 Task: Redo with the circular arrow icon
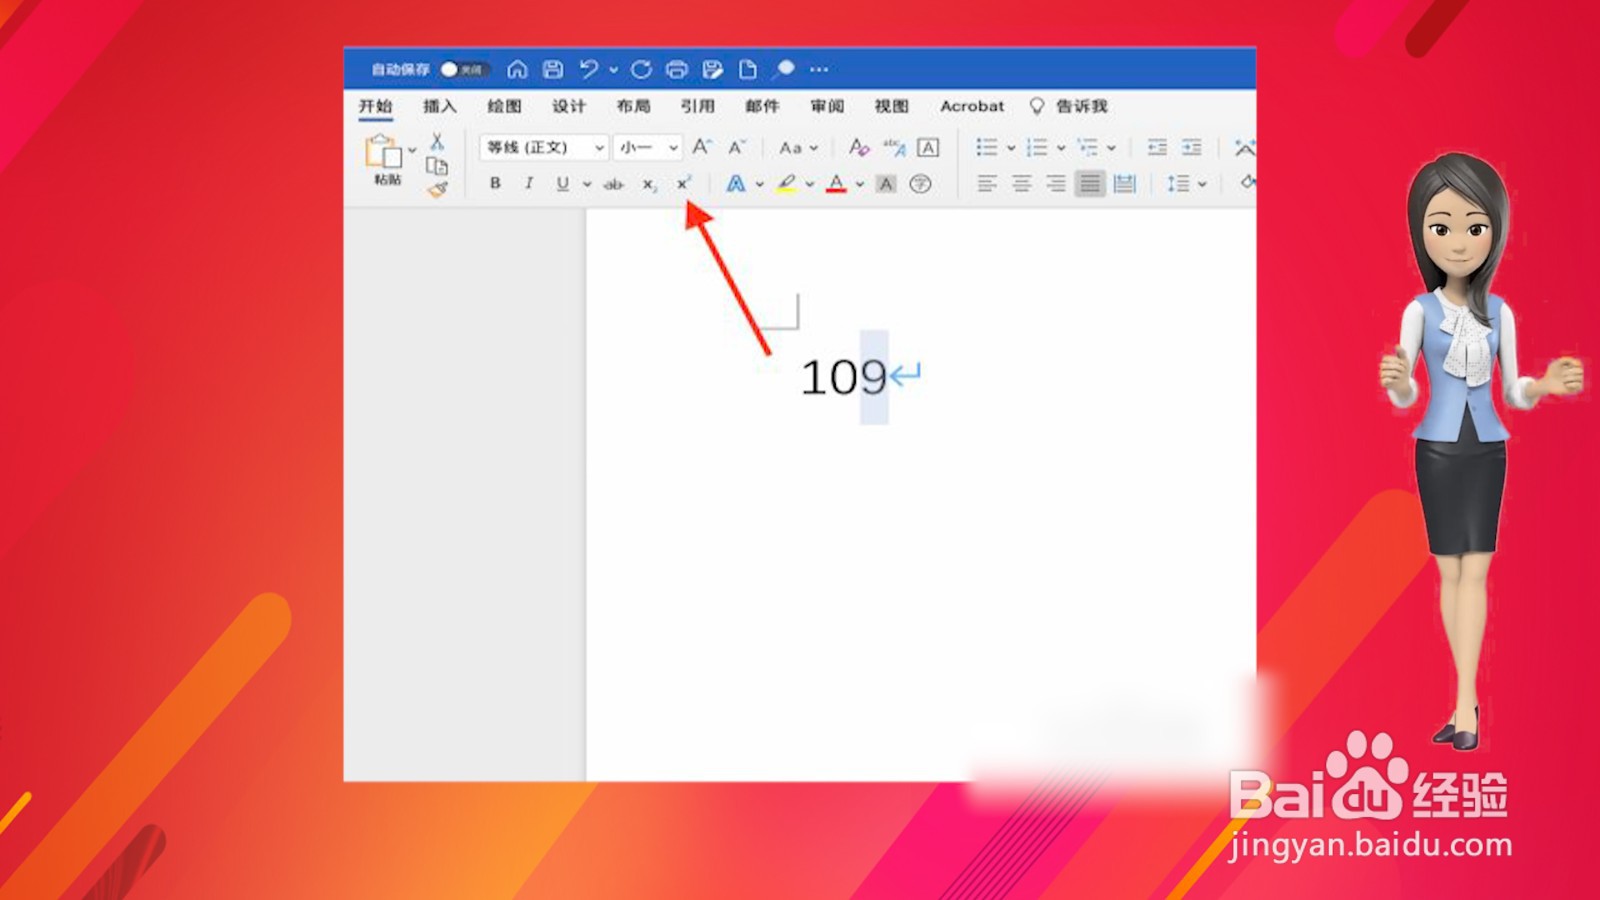point(641,69)
